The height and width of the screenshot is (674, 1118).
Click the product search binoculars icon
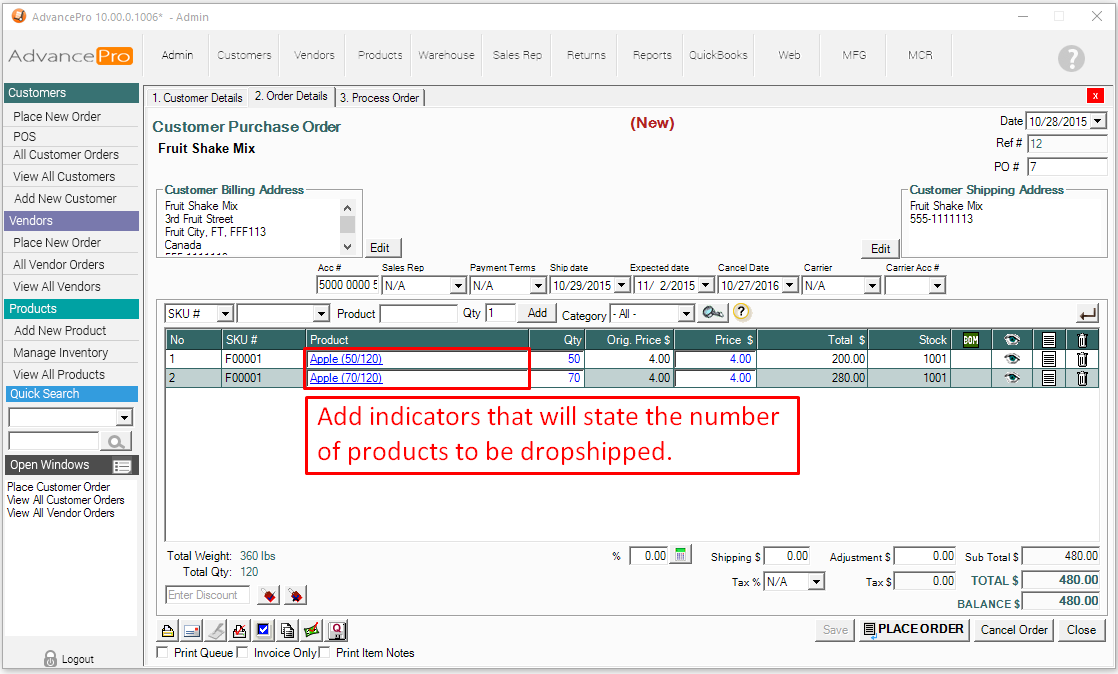click(712, 313)
